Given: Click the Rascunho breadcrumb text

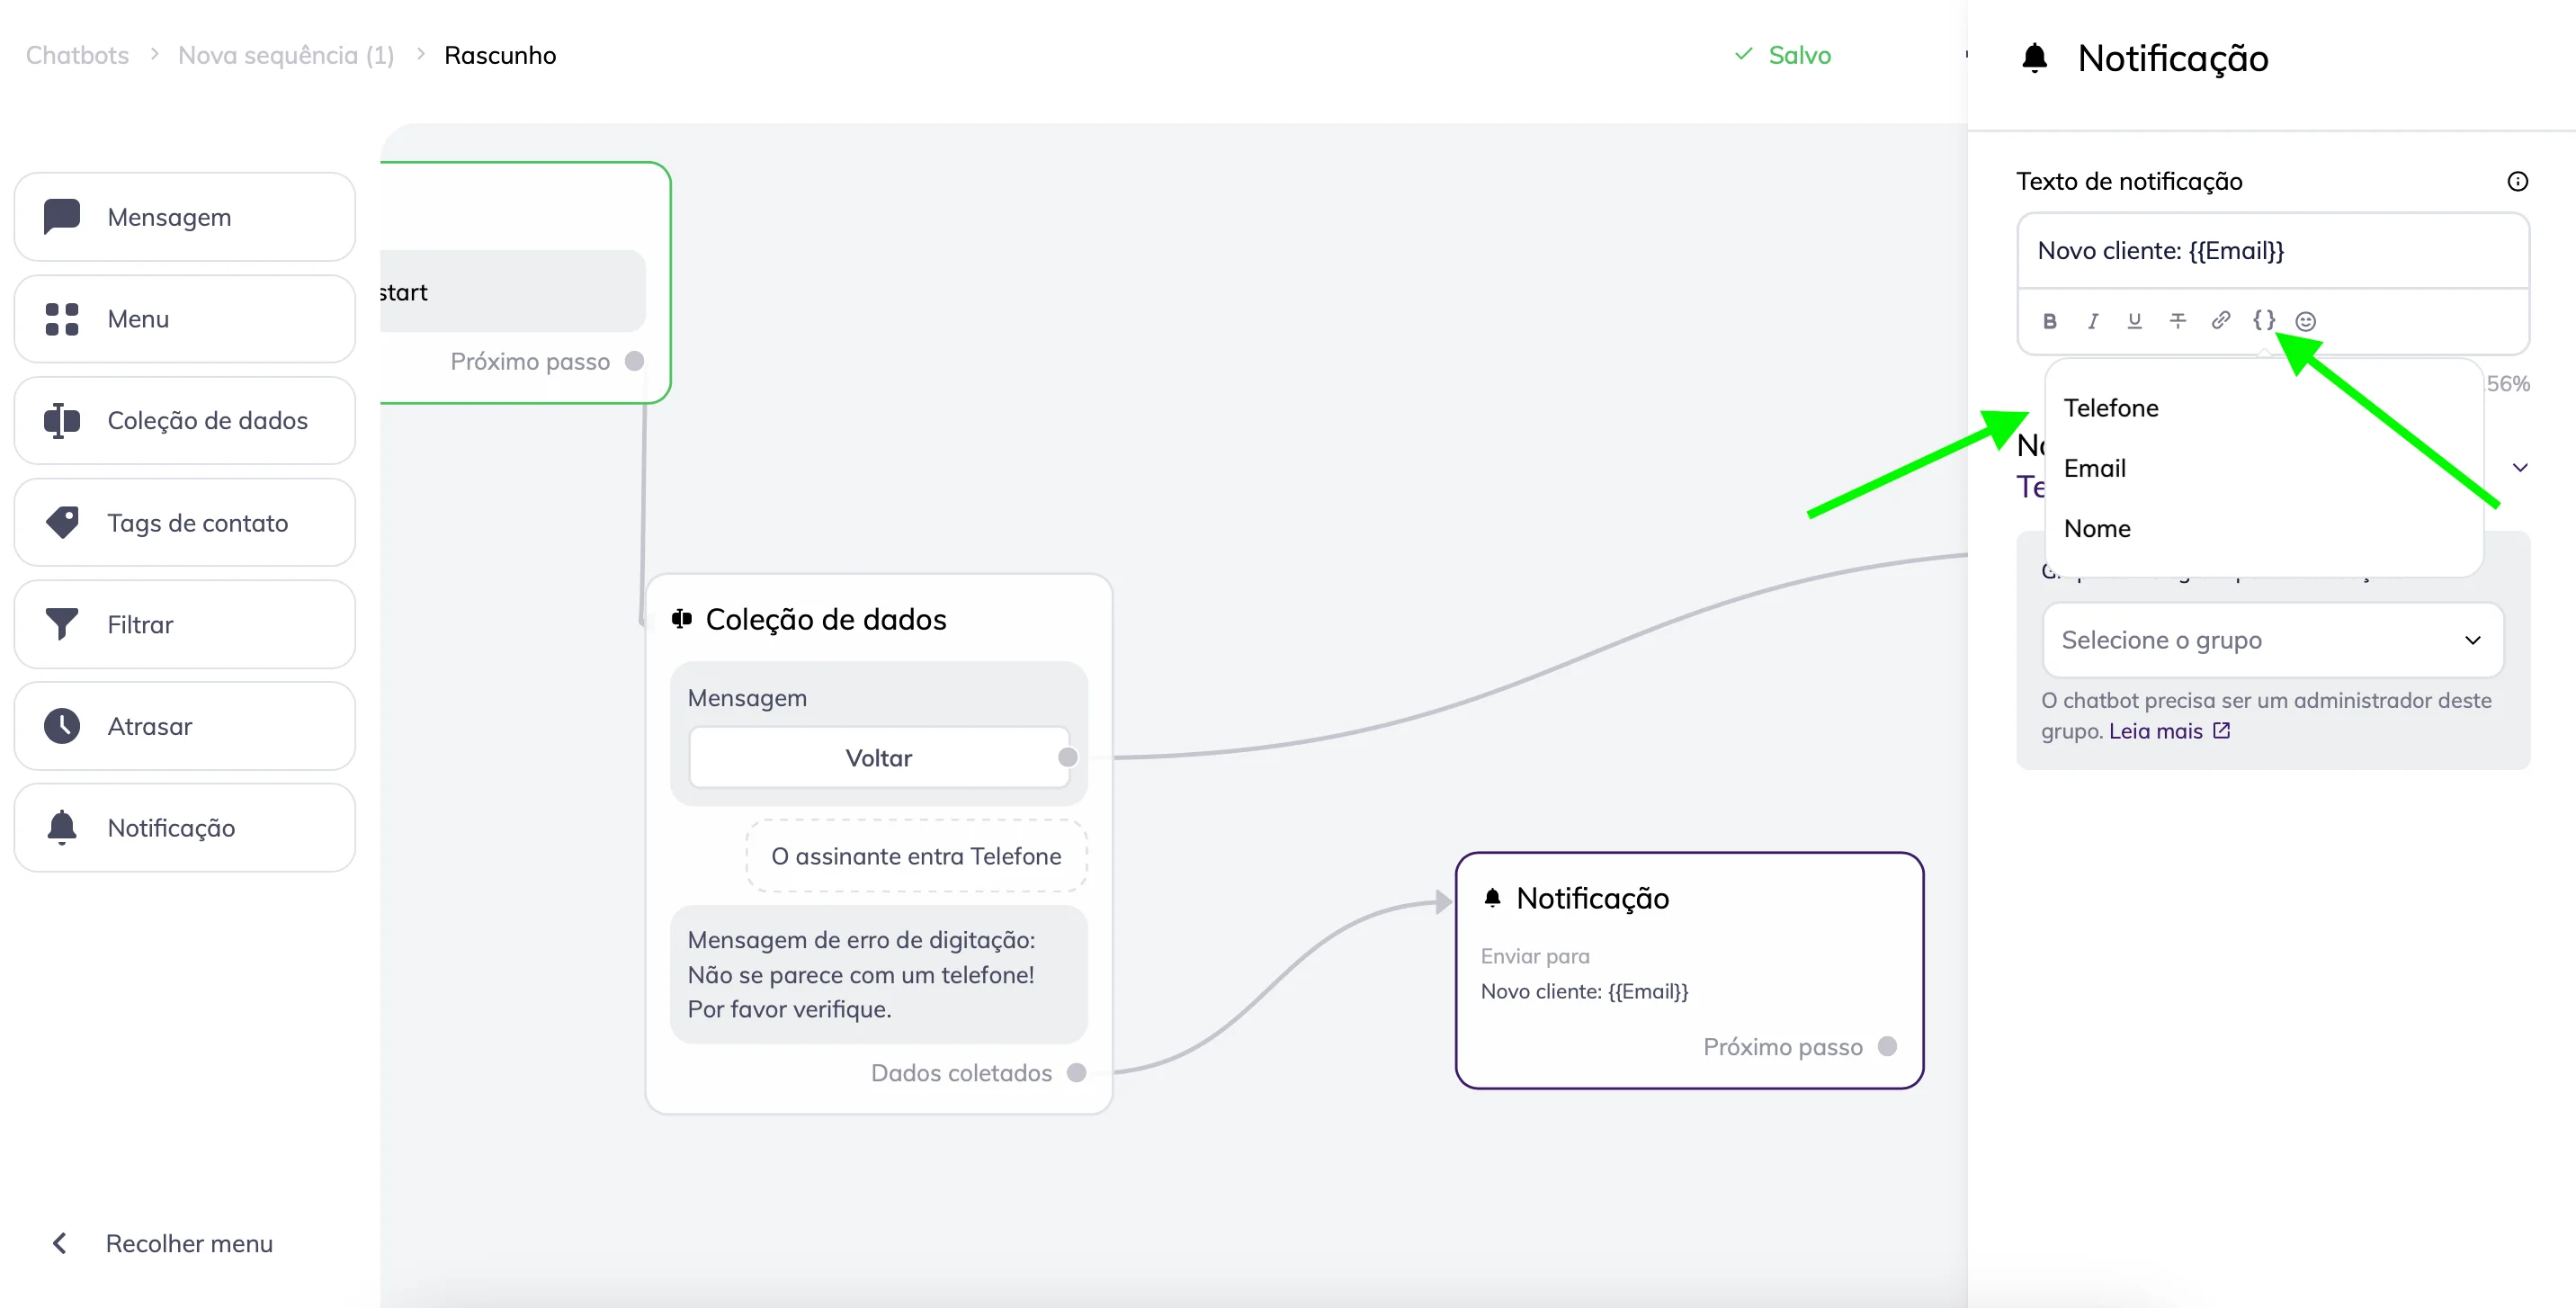Looking at the screenshot, I should pyautogui.click(x=500, y=55).
